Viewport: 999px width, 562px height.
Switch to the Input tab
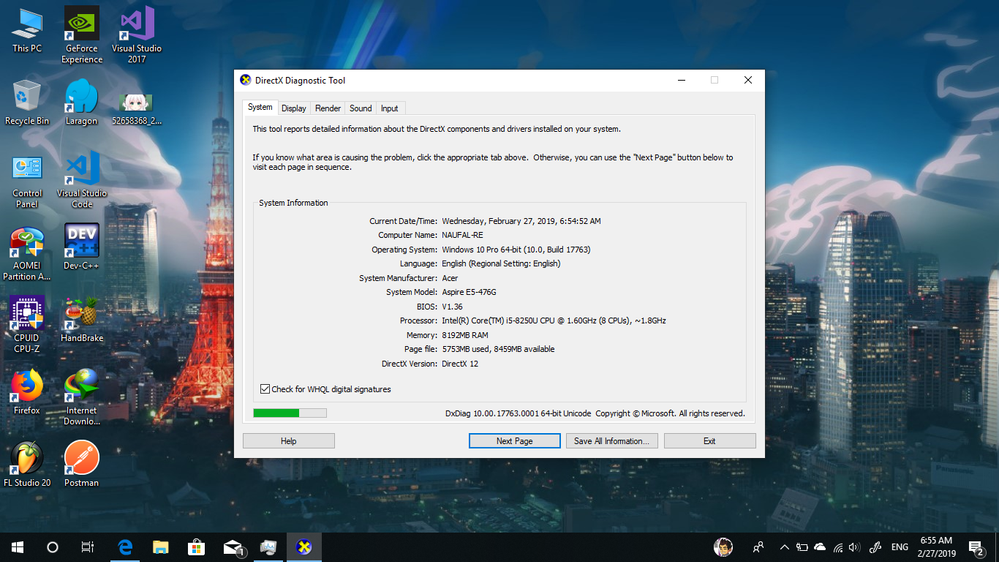pos(389,108)
